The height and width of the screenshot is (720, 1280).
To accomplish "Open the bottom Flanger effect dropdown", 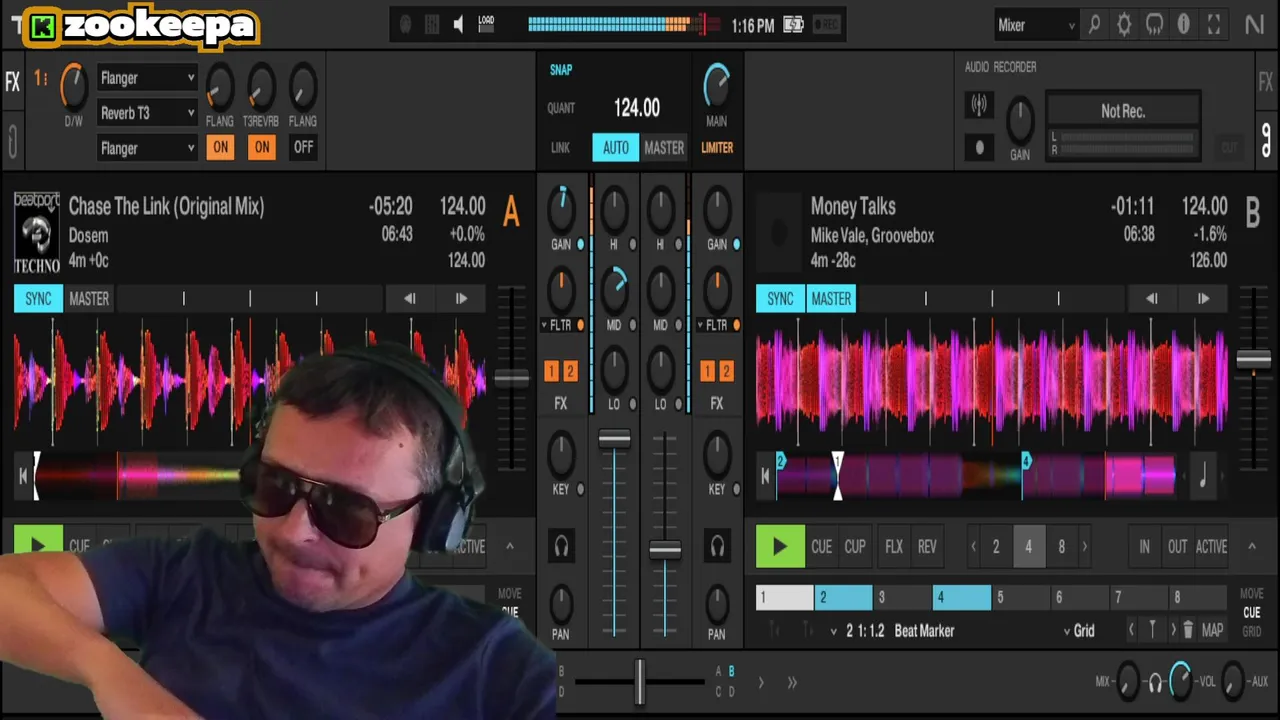I will [x=147, y=148].
